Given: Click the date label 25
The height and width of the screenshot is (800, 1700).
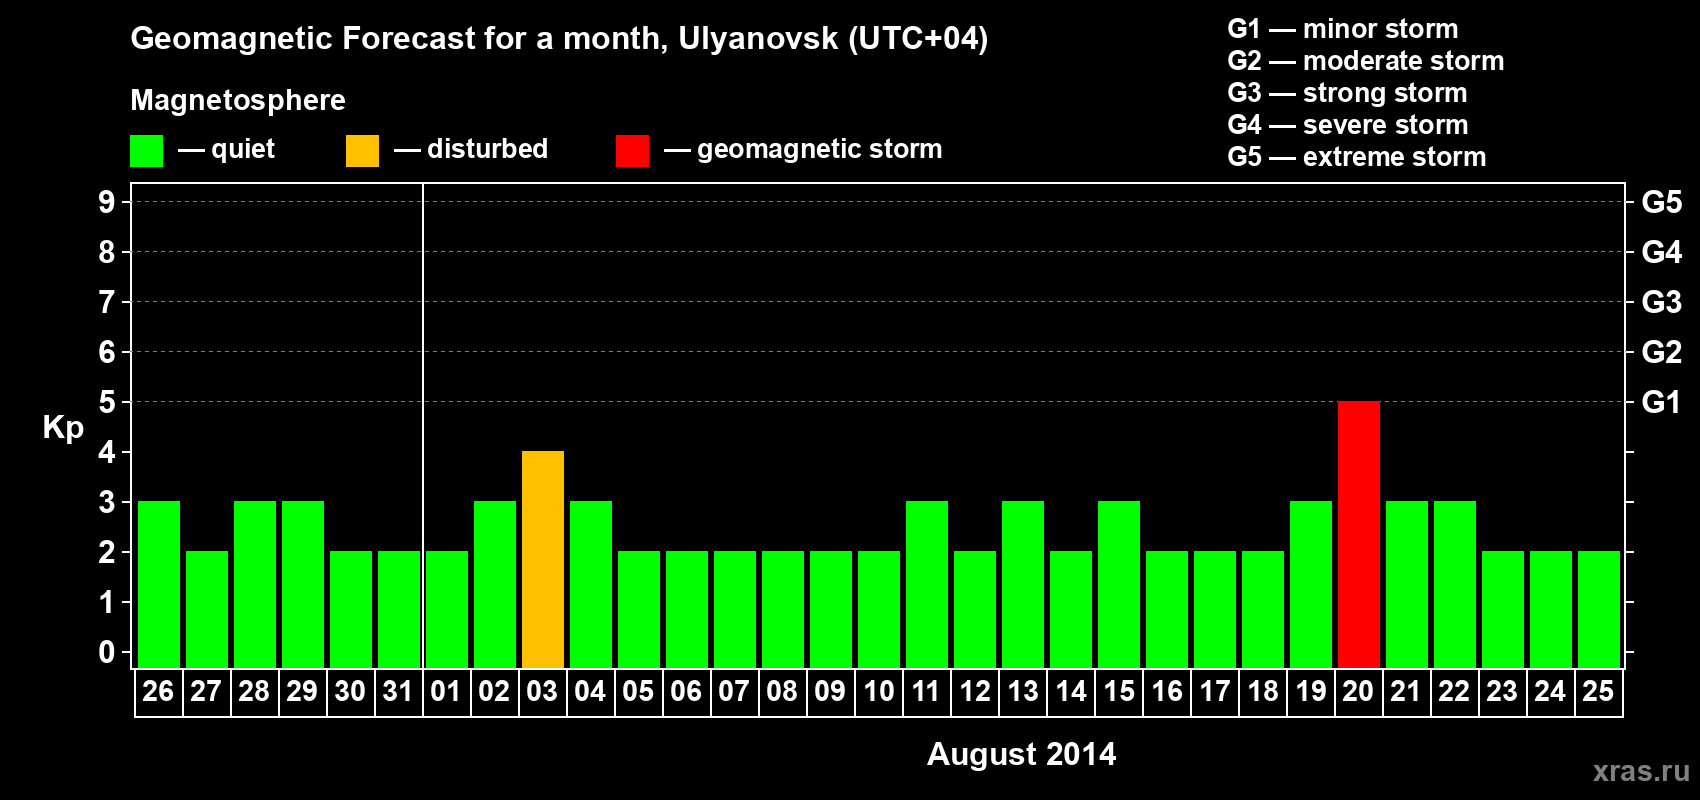Looking at the screenshot, I should [1598, 692].
